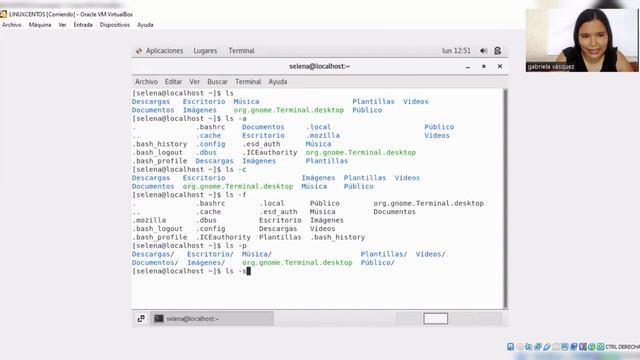Click VirtualBox keyboard capture icon

[601, 347]
